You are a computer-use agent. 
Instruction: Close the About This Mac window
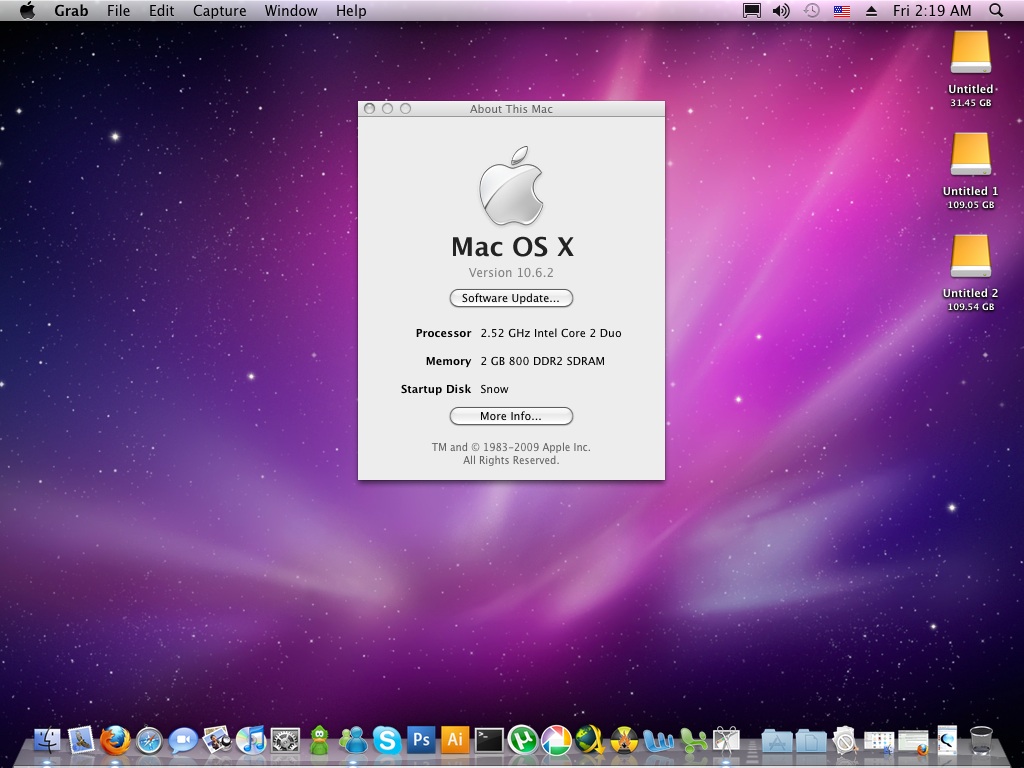pos(370,108)
